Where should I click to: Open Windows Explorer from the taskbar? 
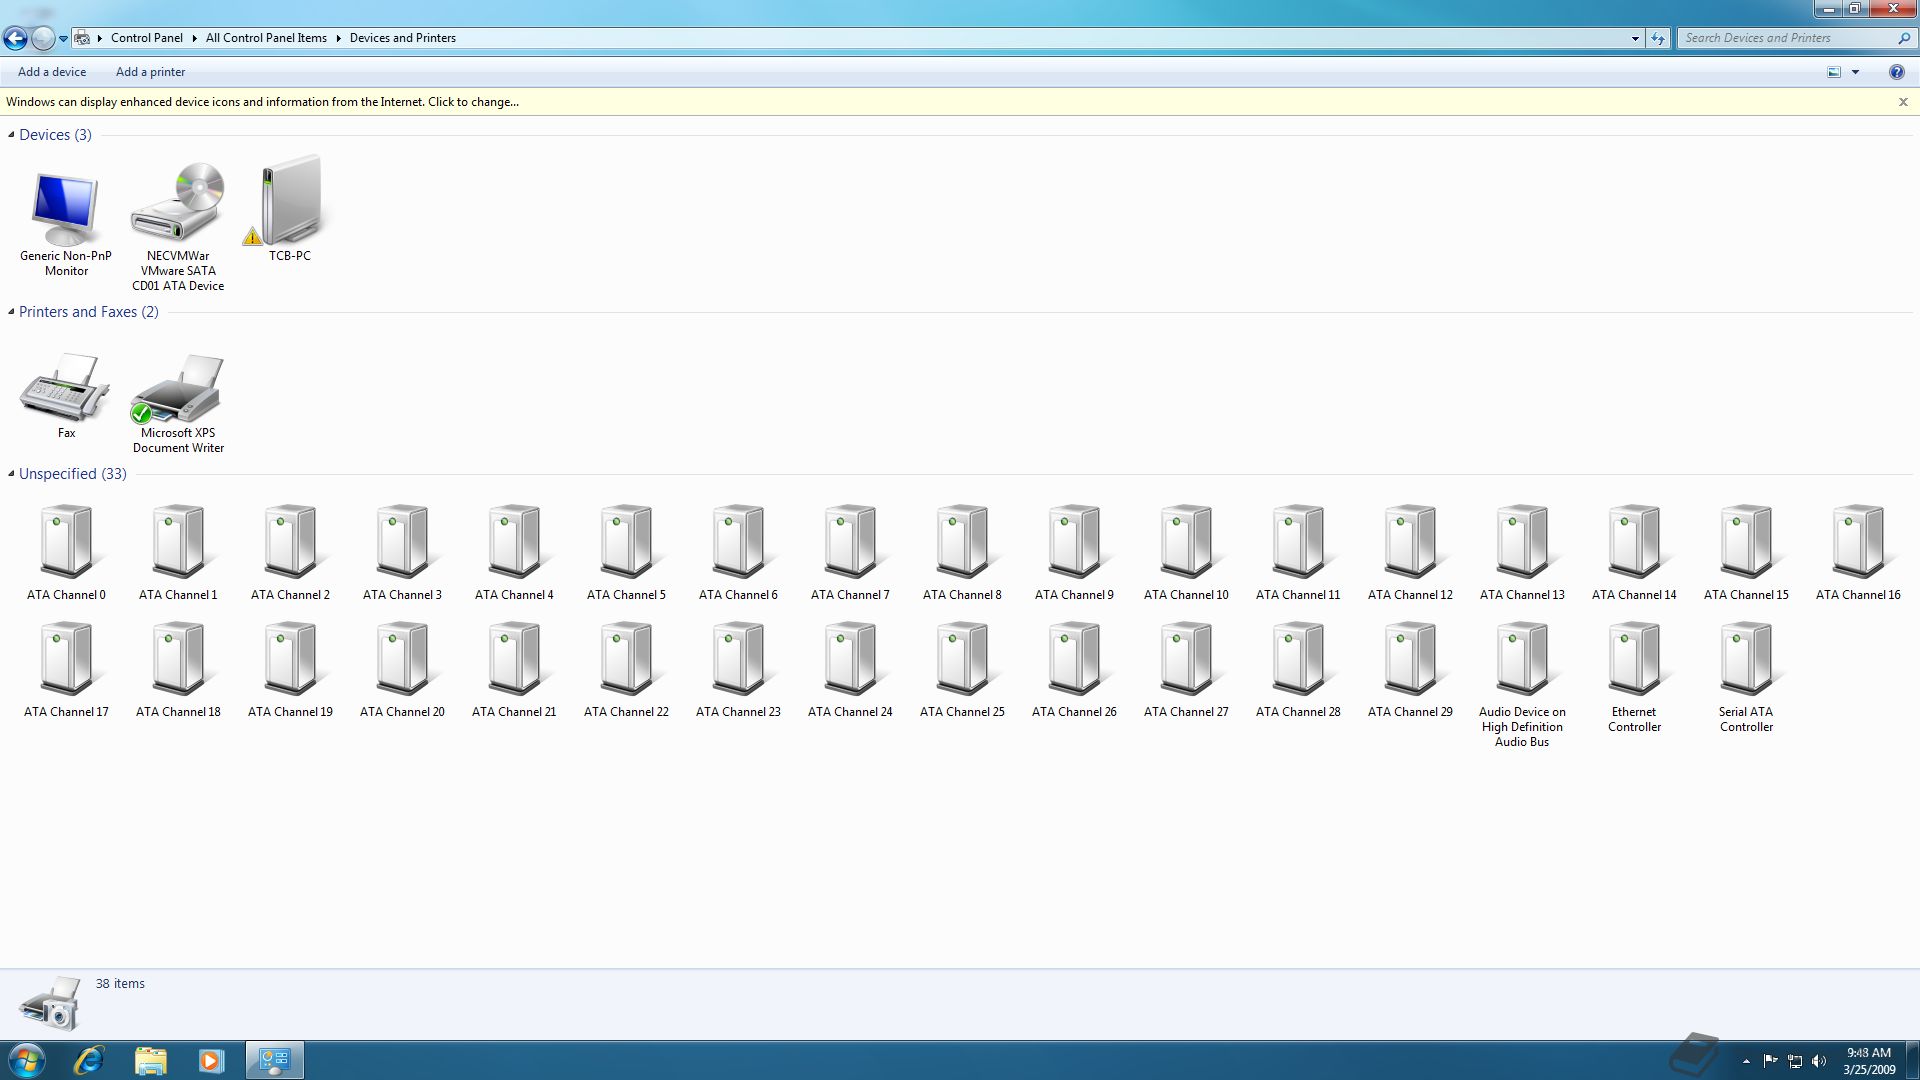(150, 1061)
